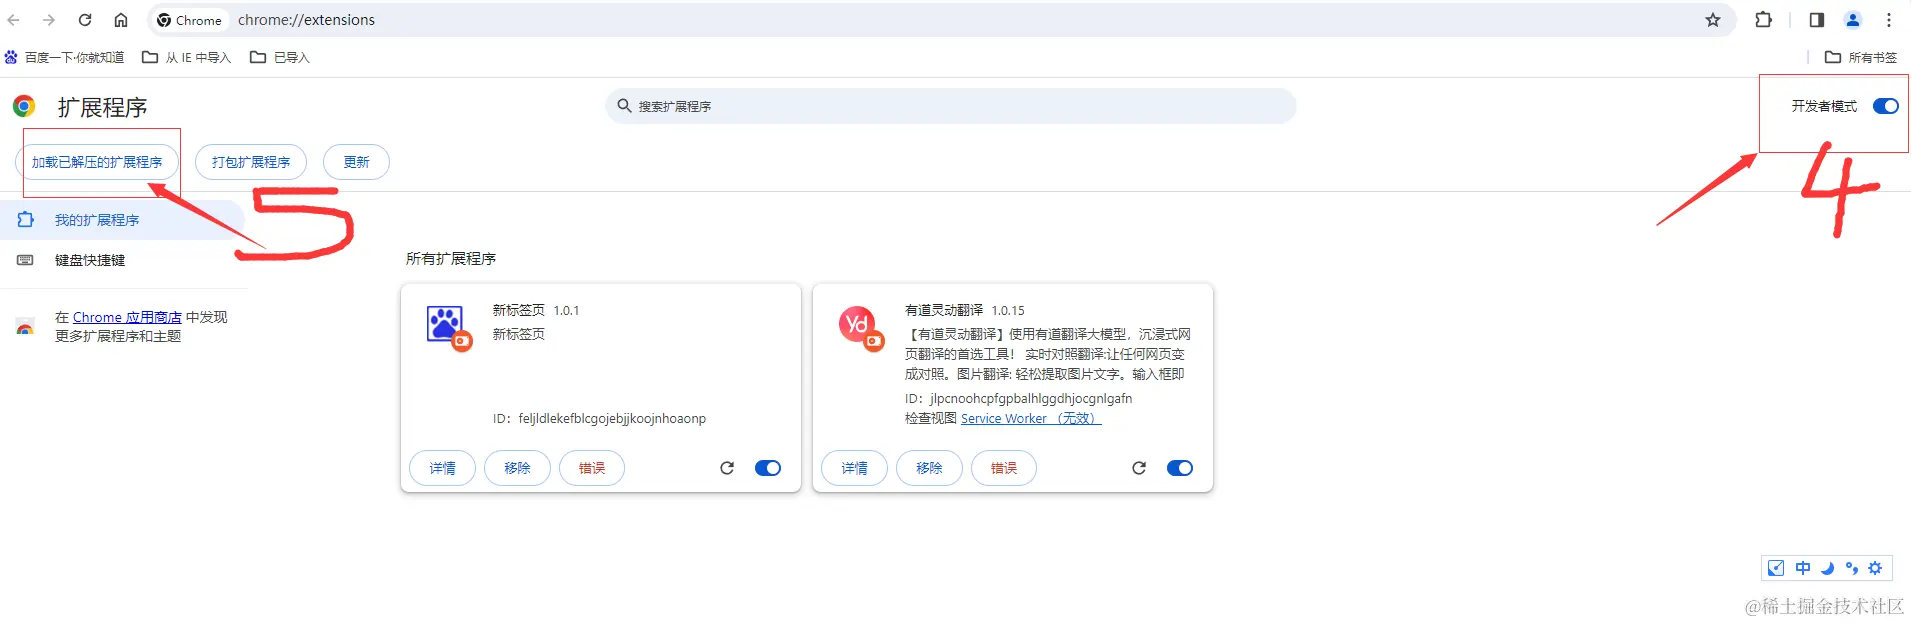
Task: Open the 已导入 bookmark folder
Action: [280, 57]
